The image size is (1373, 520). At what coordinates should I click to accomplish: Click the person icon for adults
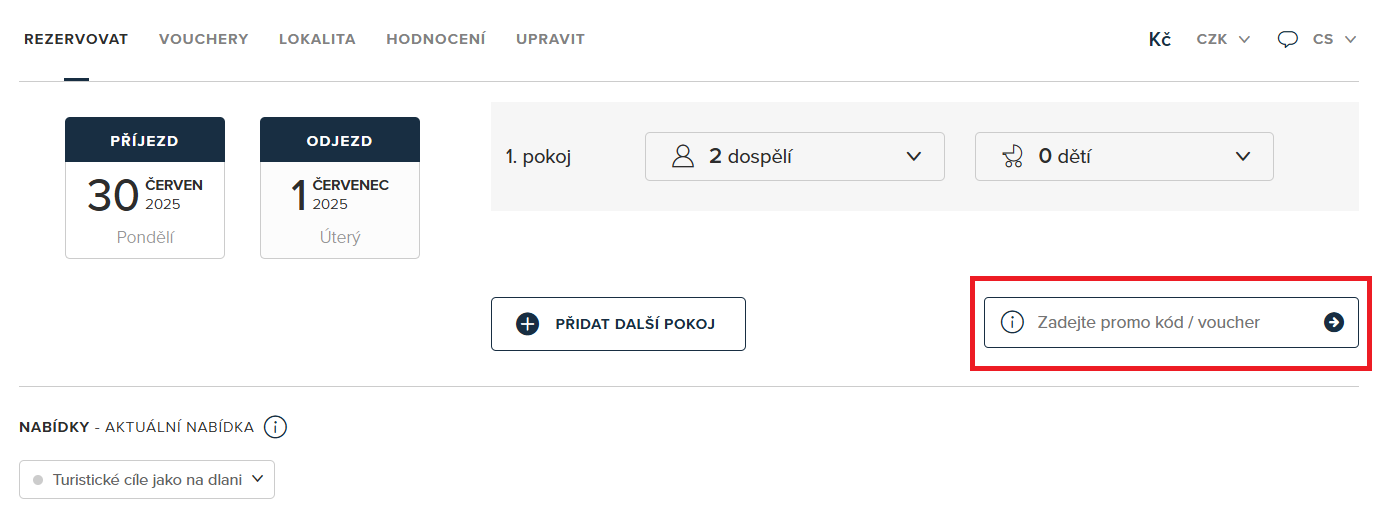tap(683, 156)
